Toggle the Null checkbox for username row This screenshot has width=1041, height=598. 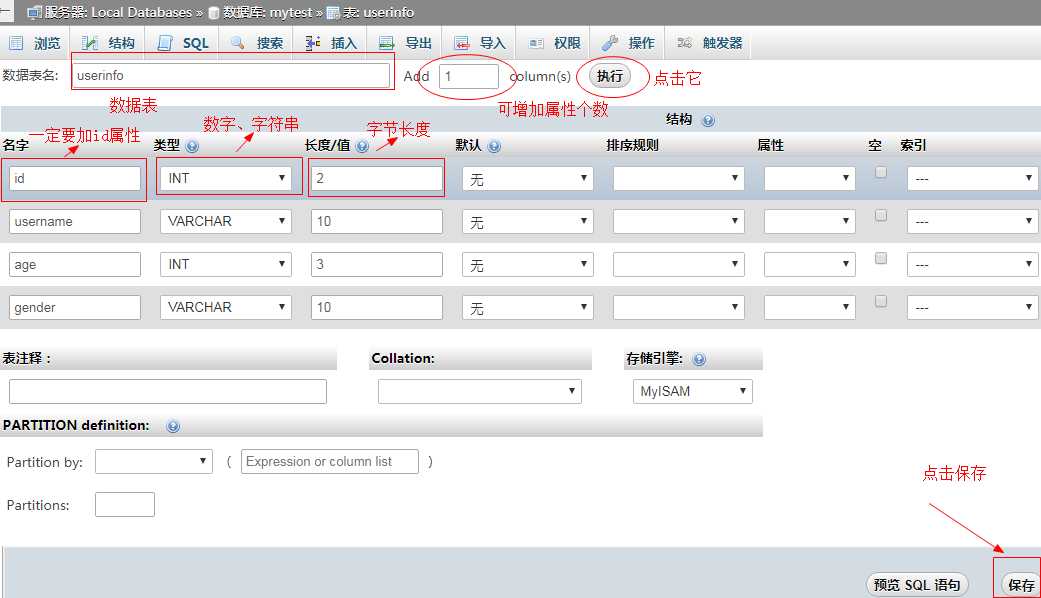(880, 216)
